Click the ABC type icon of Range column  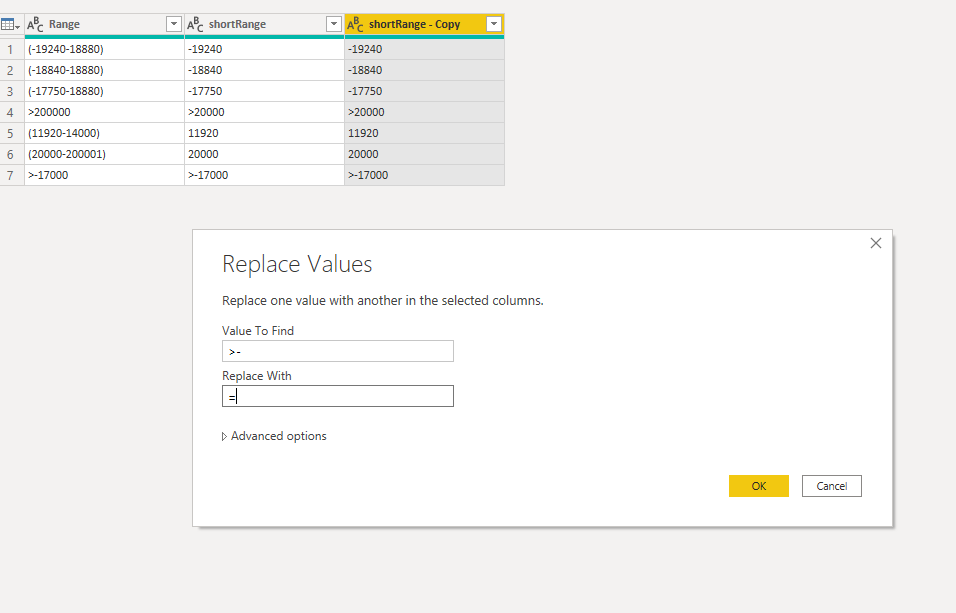pos(35,24)
